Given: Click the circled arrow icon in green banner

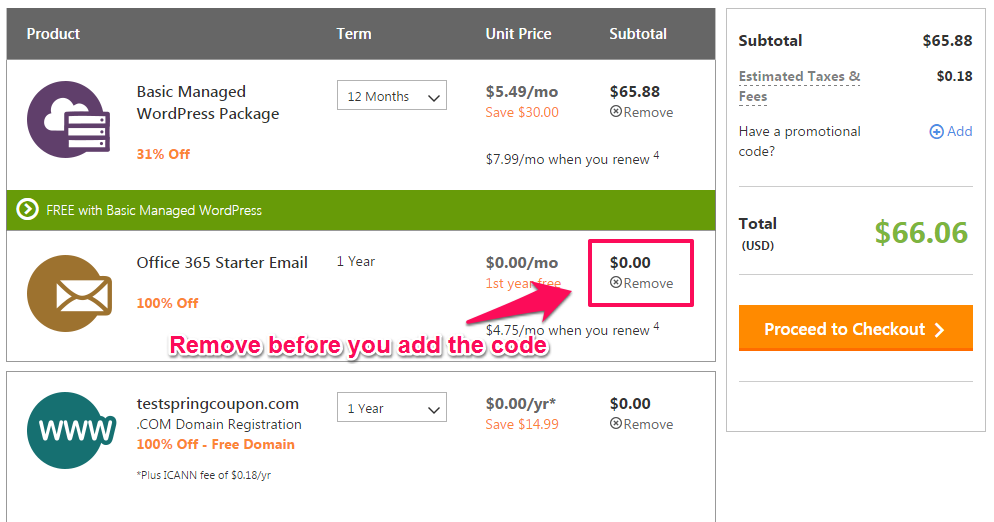Looking at the screenshot, I should 27,209.
